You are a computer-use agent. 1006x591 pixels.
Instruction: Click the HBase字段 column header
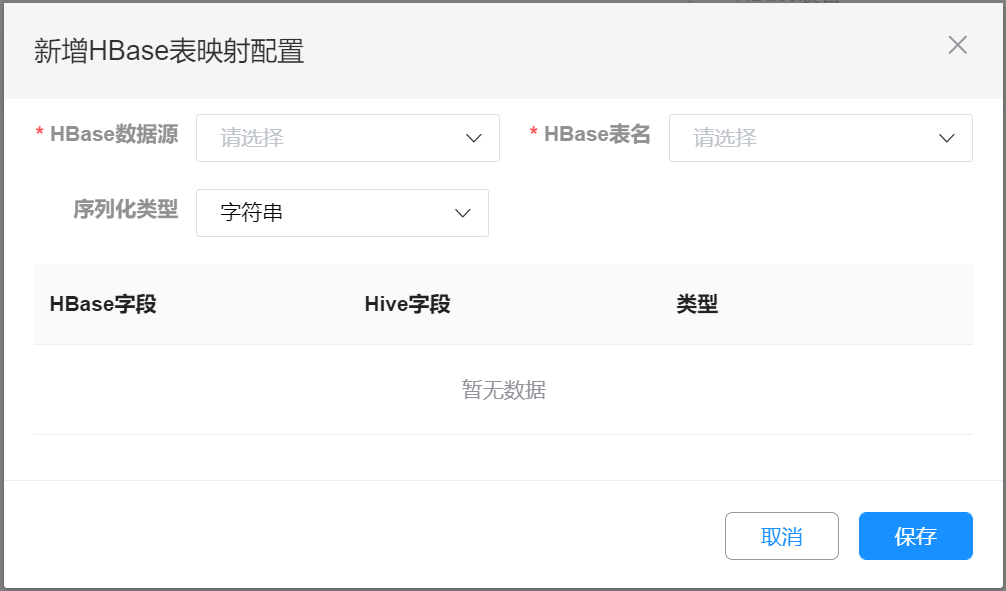[103, 305]
